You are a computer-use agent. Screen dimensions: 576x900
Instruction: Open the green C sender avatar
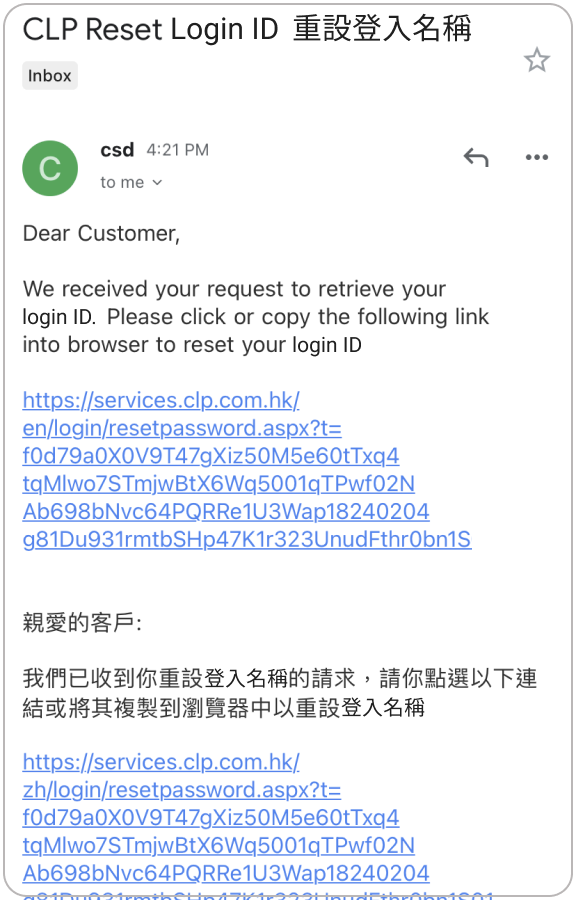coord(50,168)
